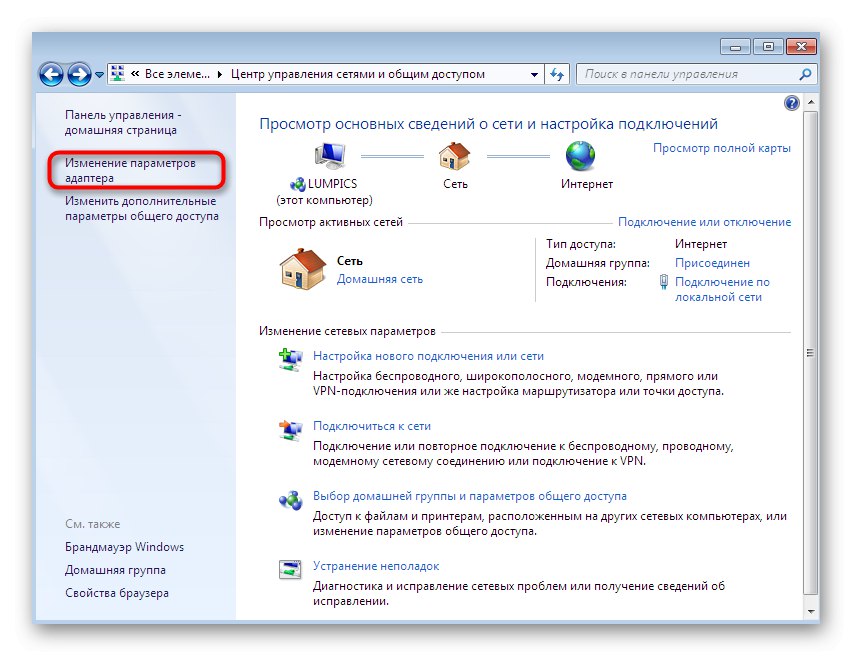852x656 pixels.
Task: Open the address bar history dropdown
Action: coord(534,74)
